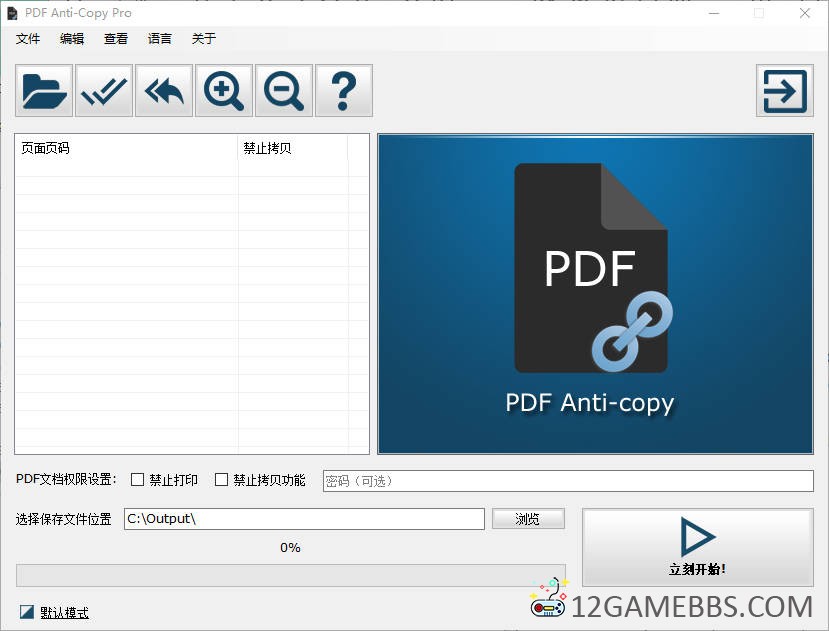The width and height of the screenshot is (829, 631).
Task: Open the 语言 menu
Action: coord(160,39)
